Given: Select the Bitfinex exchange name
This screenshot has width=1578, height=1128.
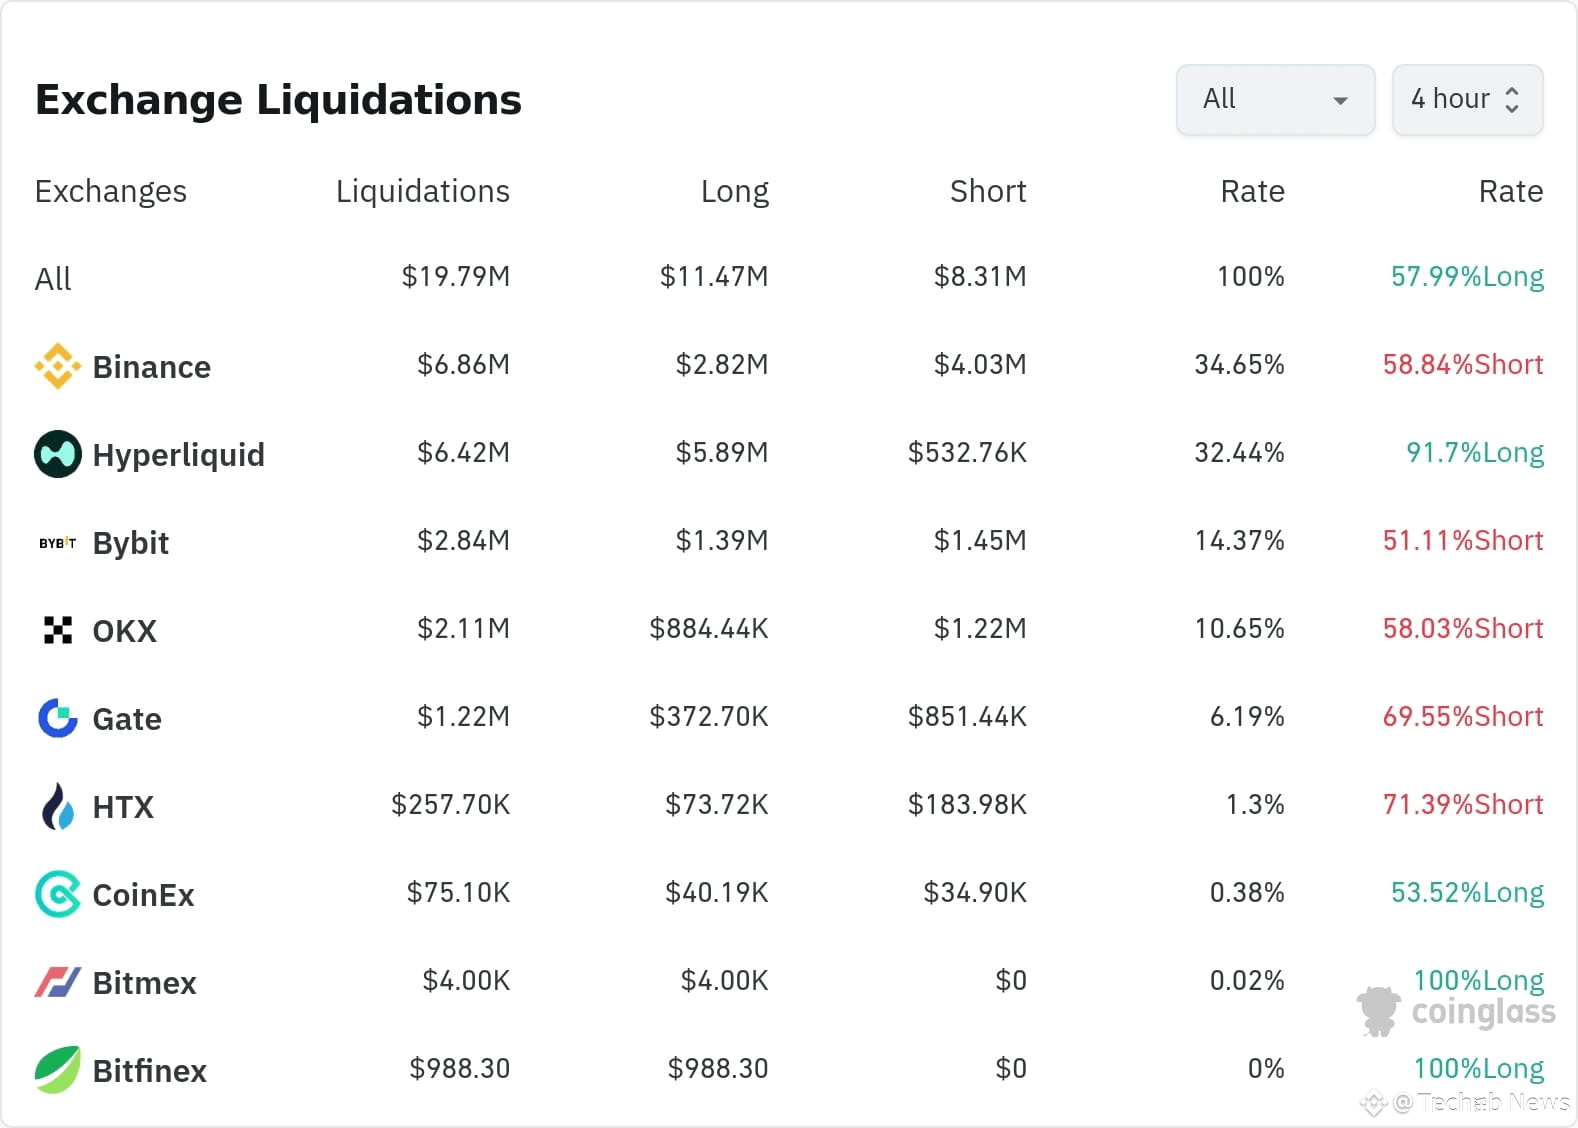Looking at the screenshot, I should (149, 1071).
